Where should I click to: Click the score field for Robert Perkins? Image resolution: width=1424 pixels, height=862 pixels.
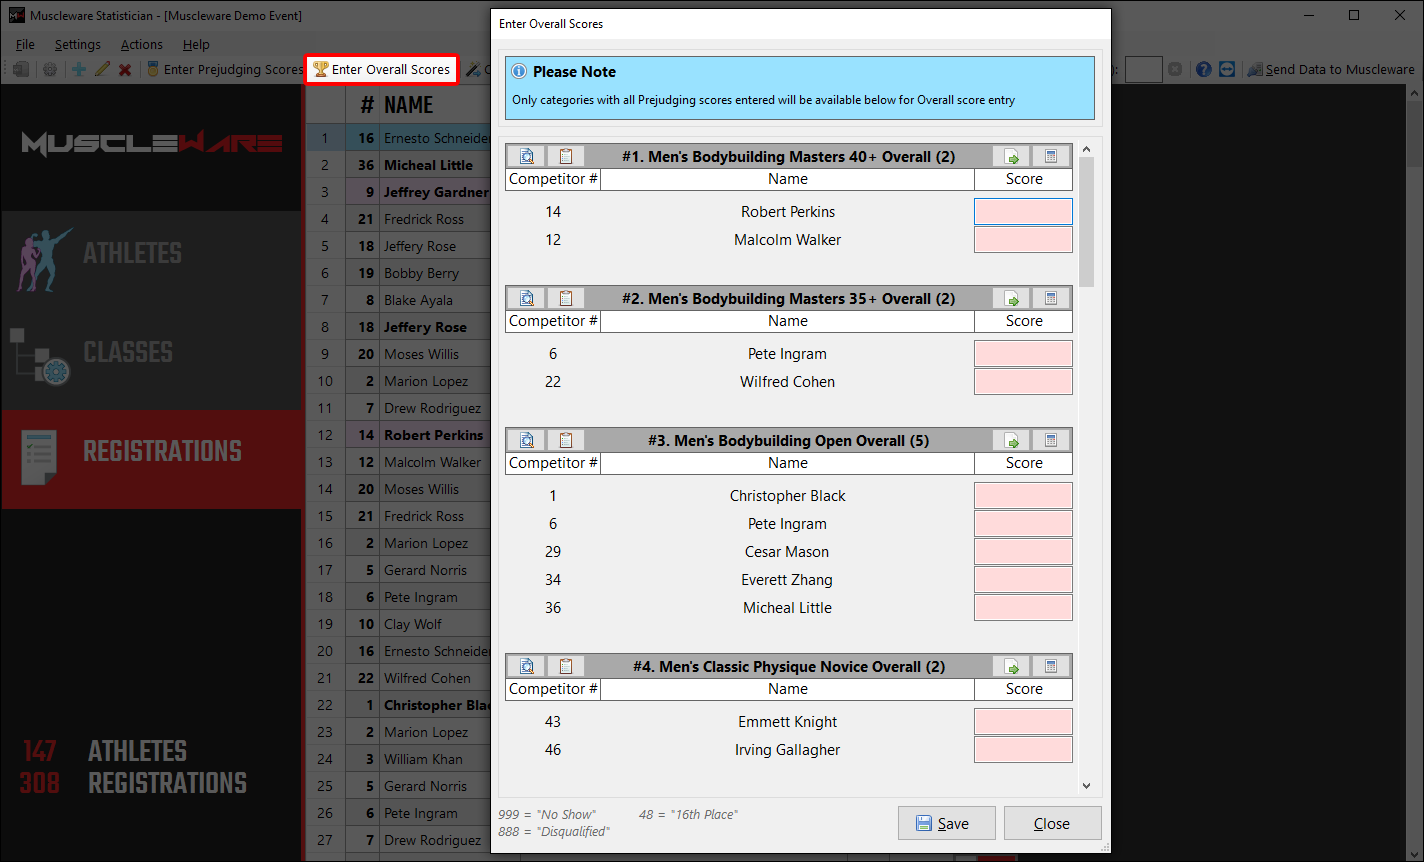1023,212
